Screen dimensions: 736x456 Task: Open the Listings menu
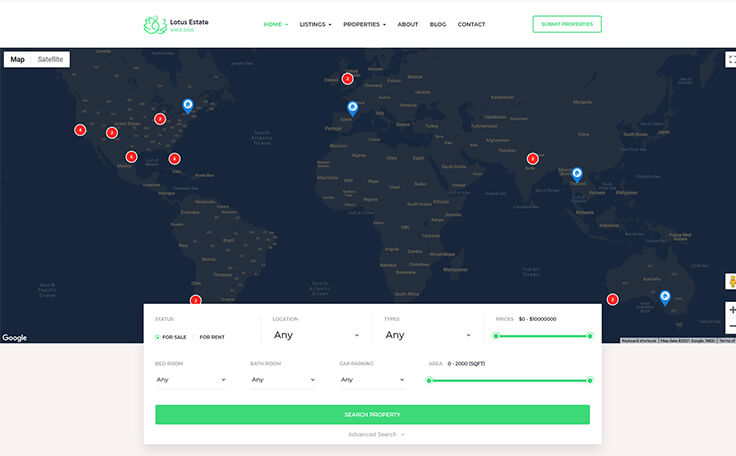click(x=316, y=24)
